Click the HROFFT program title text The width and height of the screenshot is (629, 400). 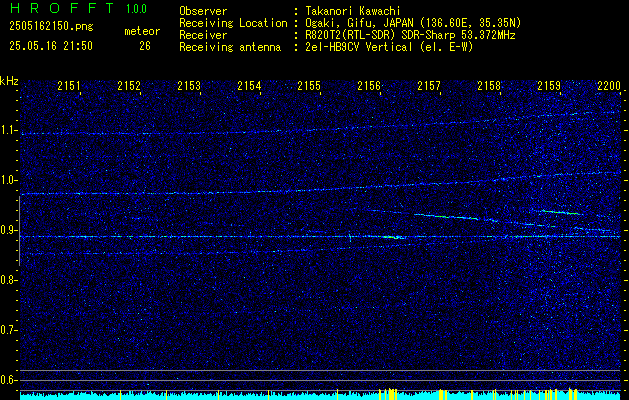pyautogui.click(x=61, y=8)
